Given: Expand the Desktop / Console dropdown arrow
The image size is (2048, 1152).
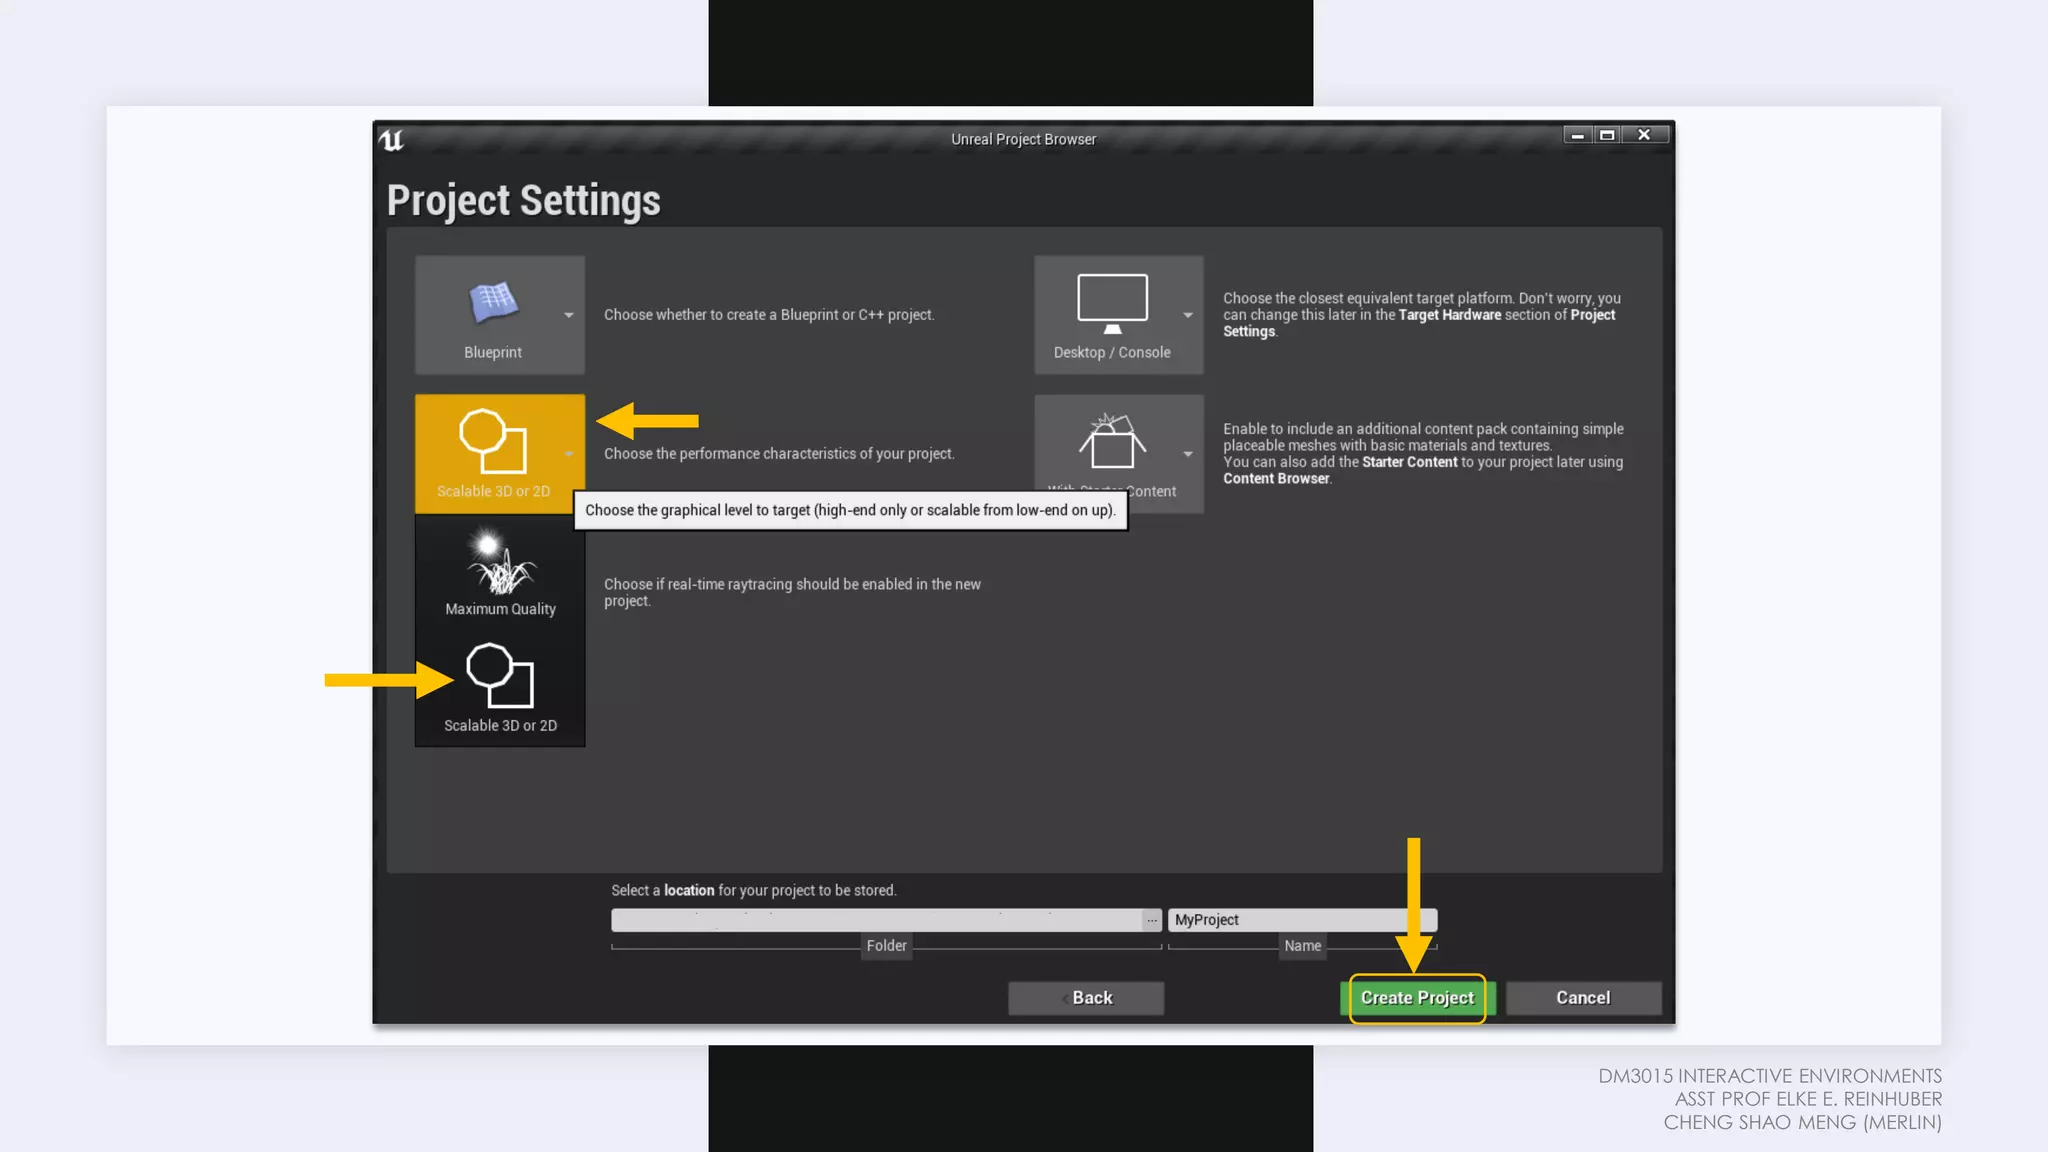Looking at the screenshot, I should pyautogui.click(x=1188, y=315).
